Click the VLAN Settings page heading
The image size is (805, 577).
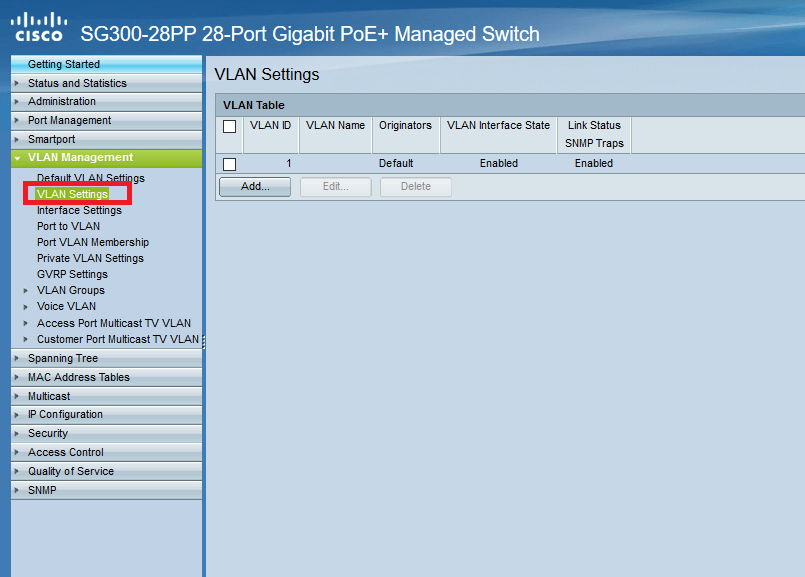pos(267,74)
